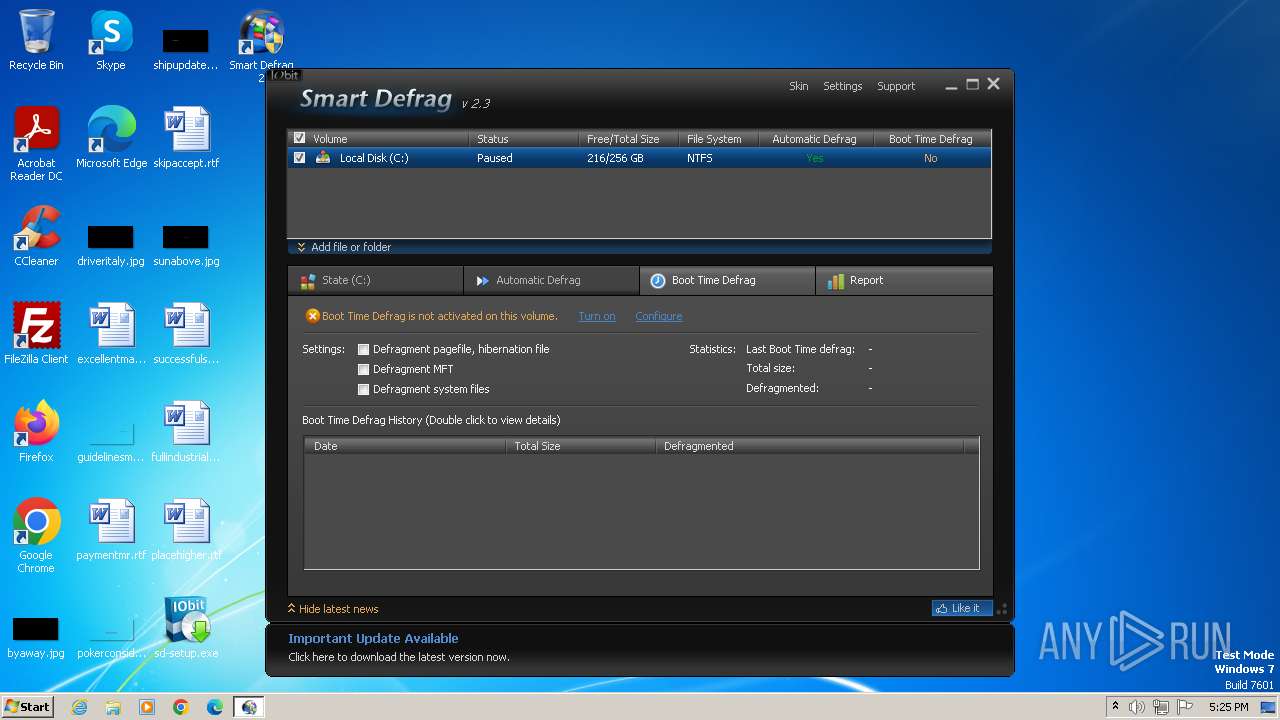Click the Like it button
This screenshot has width=1280, height=720.
click(x=961, y=608)
